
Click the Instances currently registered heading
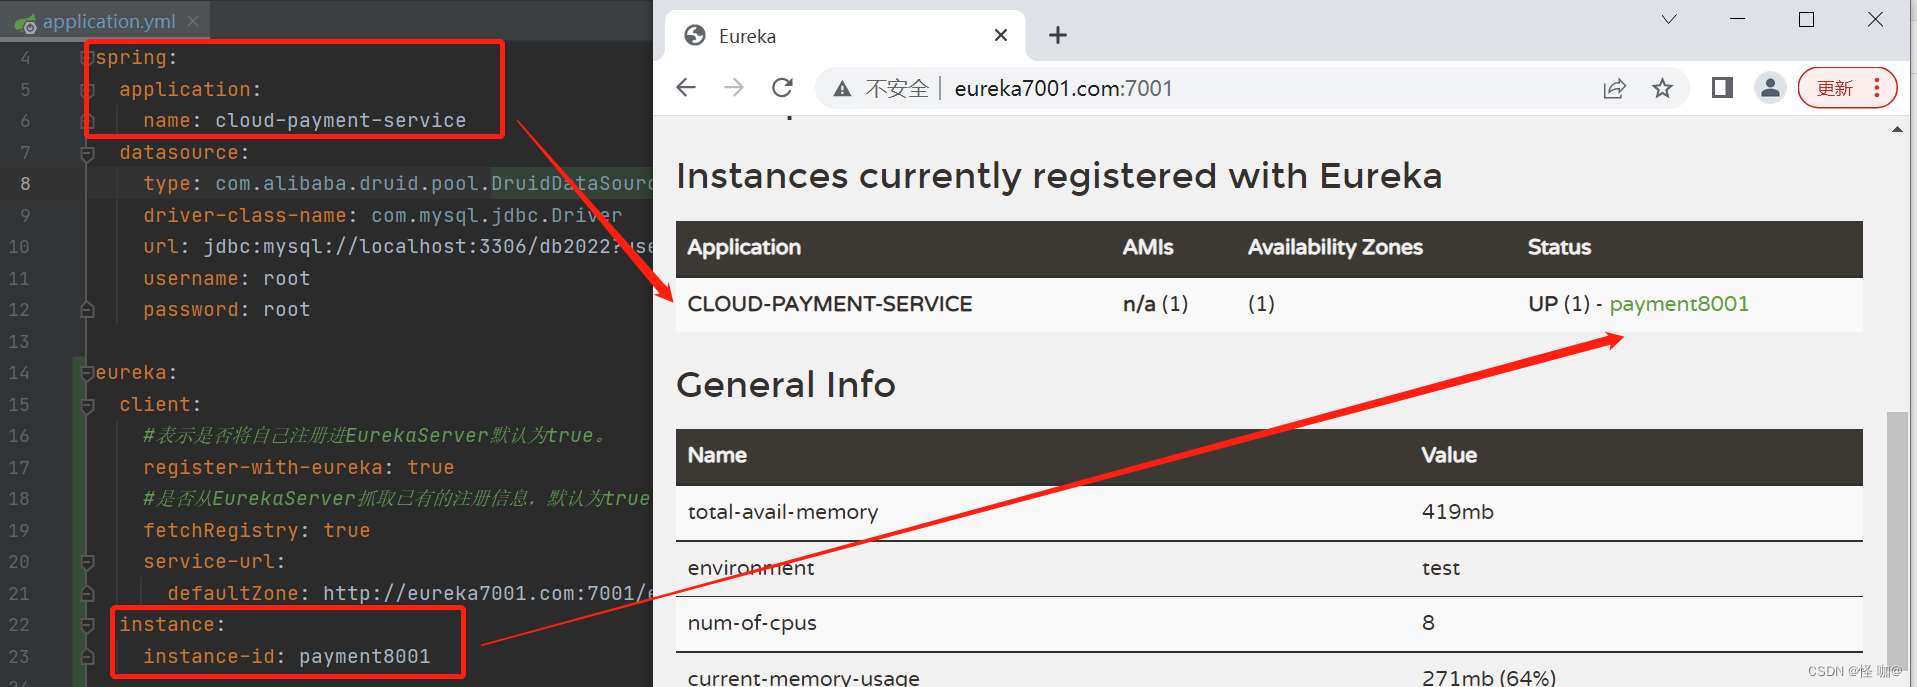tap(1059, 176)
